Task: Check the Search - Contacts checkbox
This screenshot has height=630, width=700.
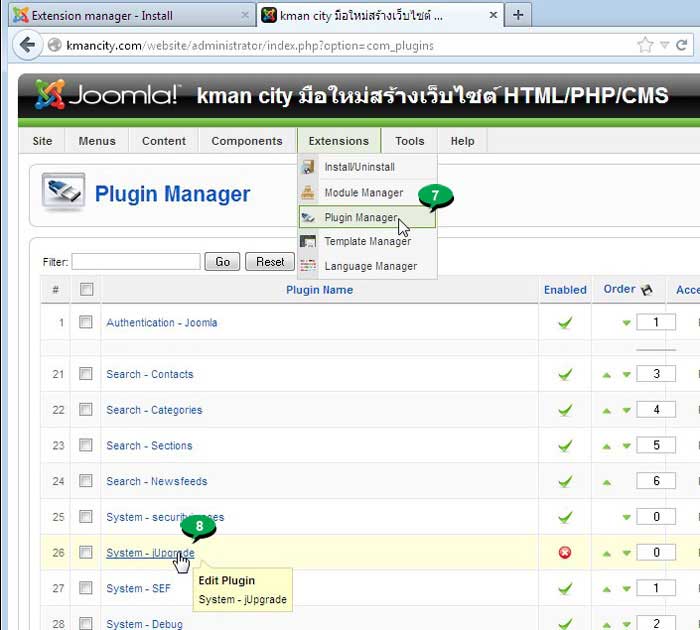Action: tap(86, 373)
